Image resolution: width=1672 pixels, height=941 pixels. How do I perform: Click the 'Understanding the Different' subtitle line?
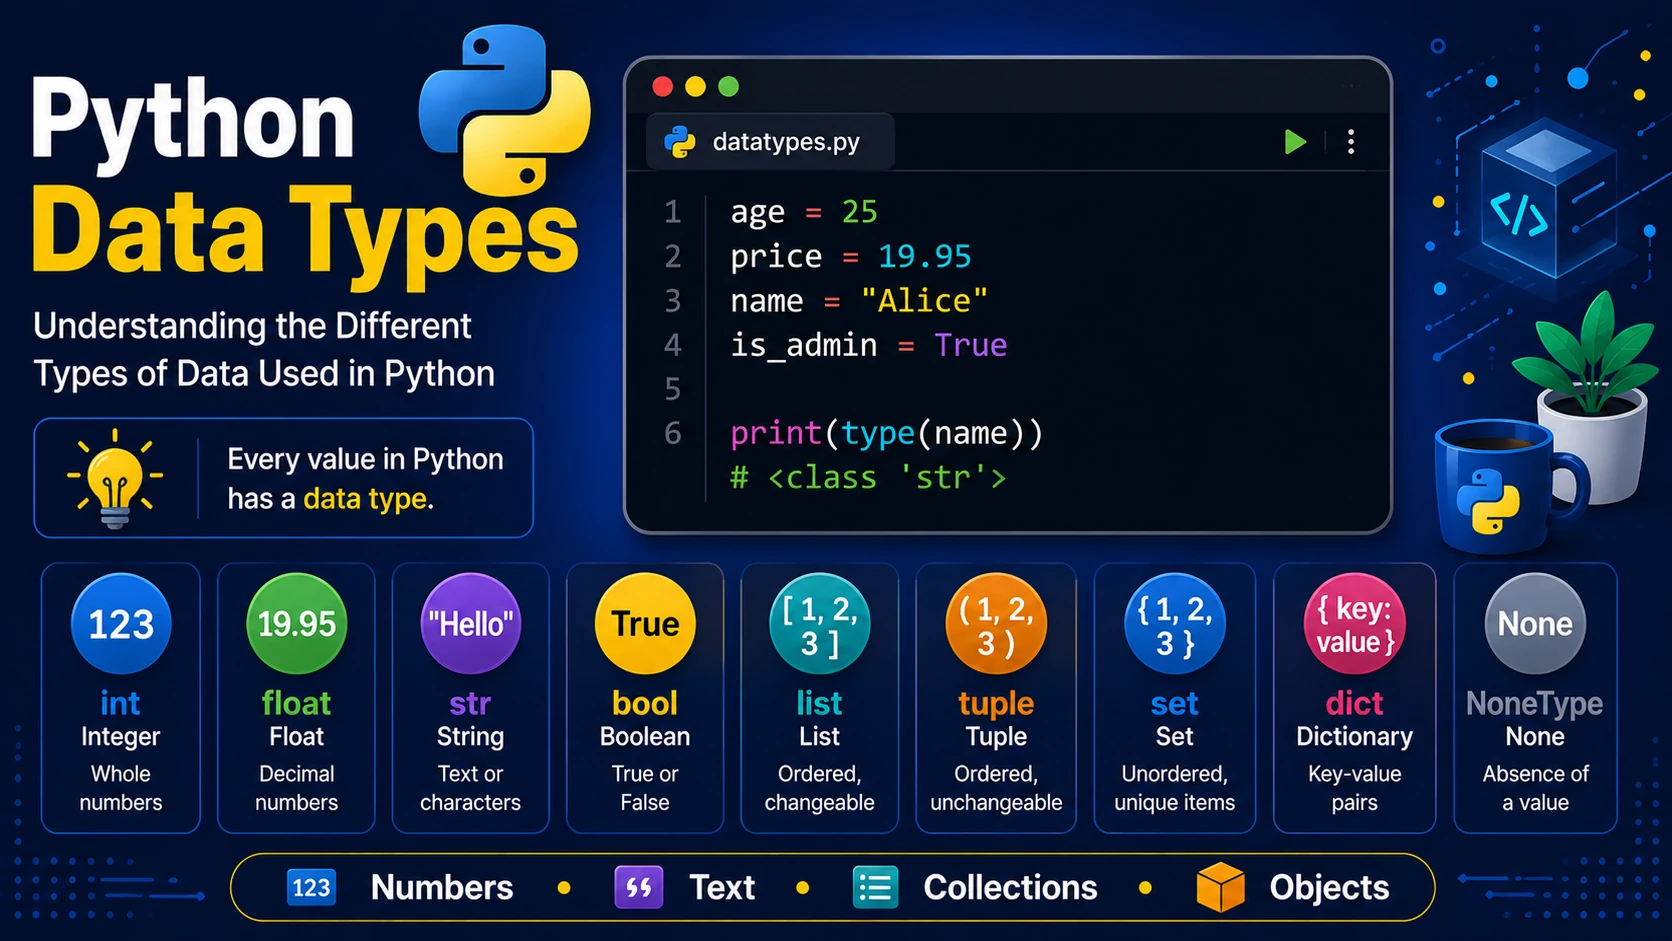pyautogui.click(x=252, y=326)
